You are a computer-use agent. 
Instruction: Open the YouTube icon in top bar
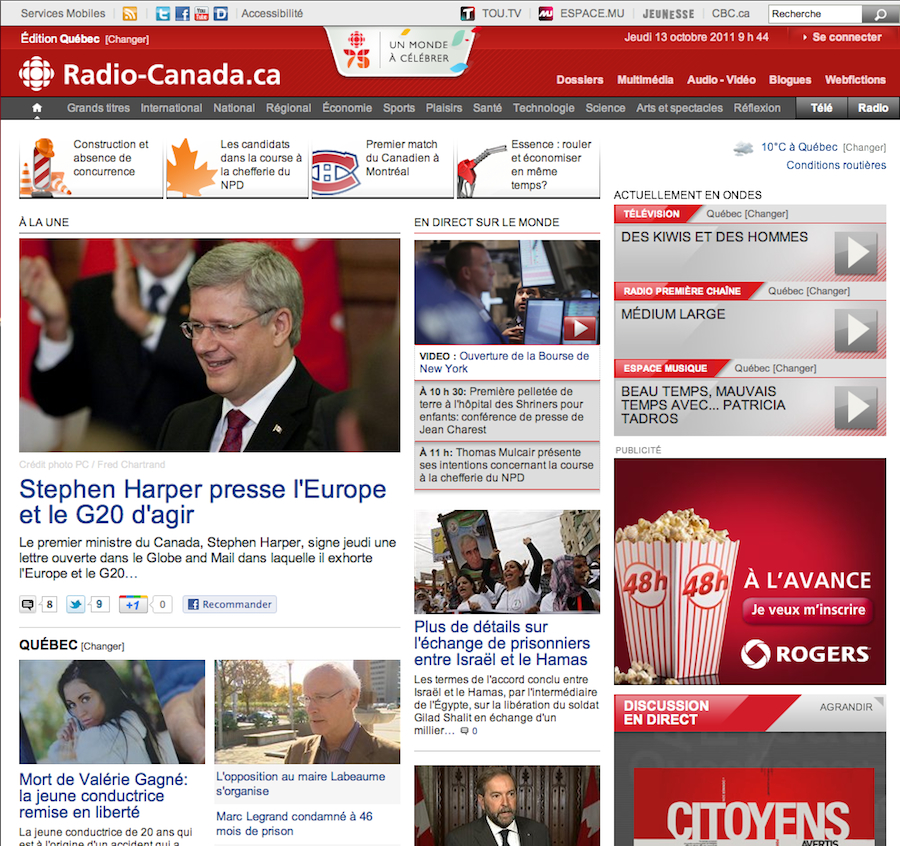[201, 13]
